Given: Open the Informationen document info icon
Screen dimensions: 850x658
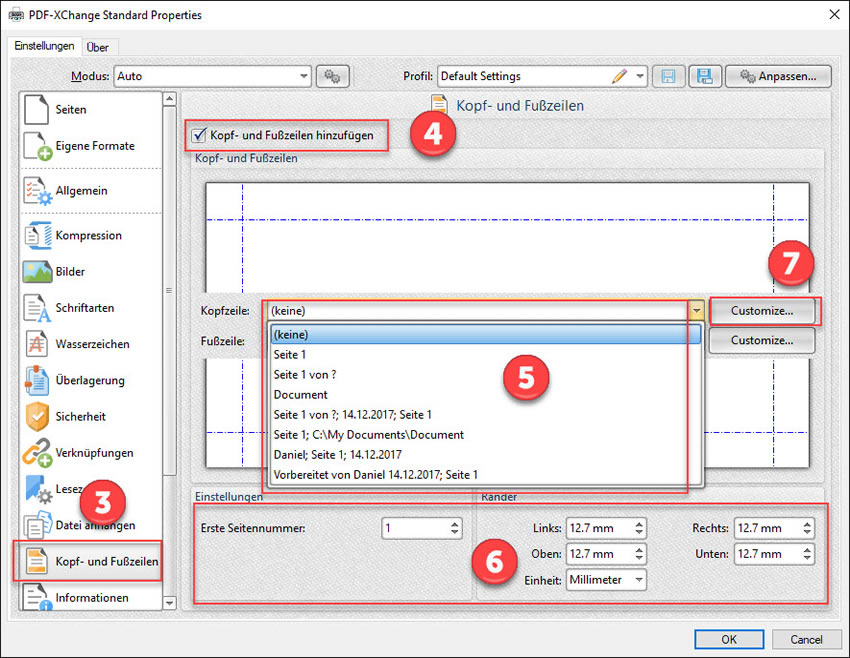Looking at the screenshot, I should (x=38, y=597).
